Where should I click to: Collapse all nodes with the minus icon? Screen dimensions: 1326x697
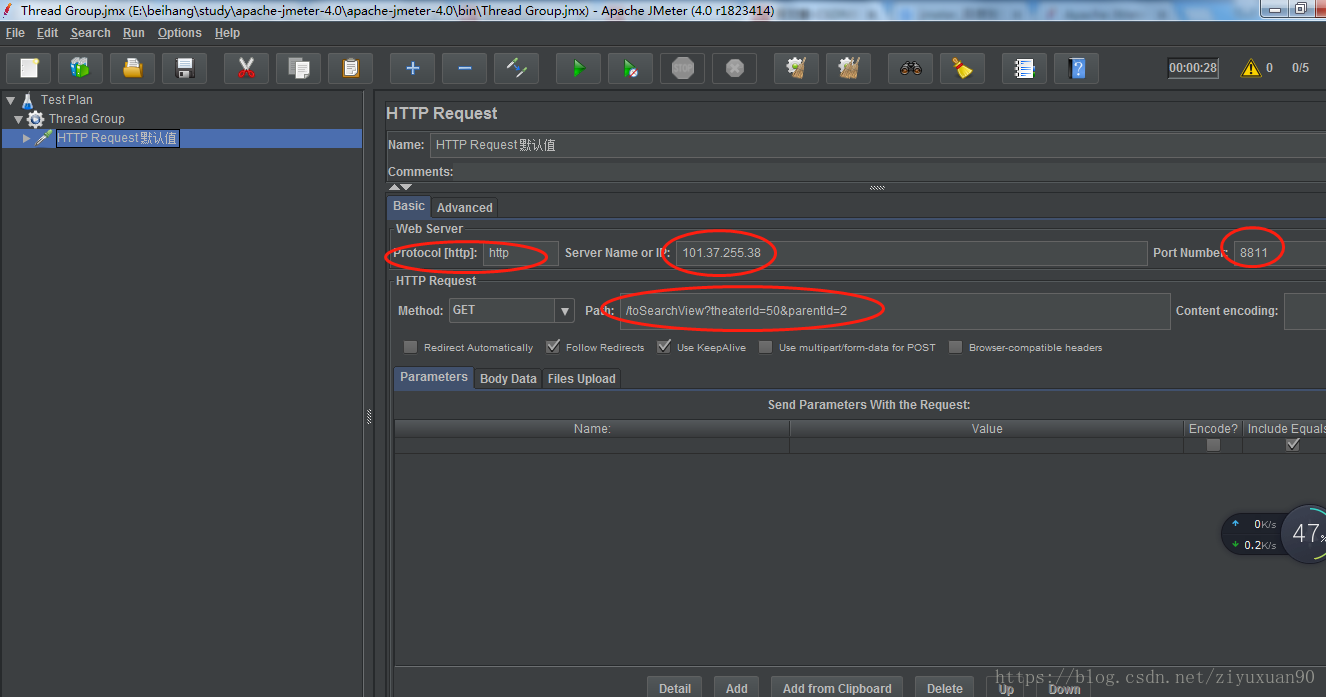pos(464,68)
